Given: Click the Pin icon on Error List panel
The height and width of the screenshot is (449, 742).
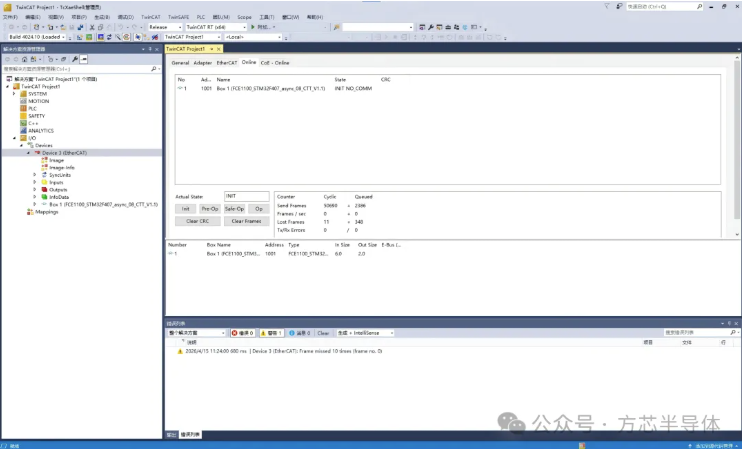Looking at the screenshot, I should (x=729, y=324).
